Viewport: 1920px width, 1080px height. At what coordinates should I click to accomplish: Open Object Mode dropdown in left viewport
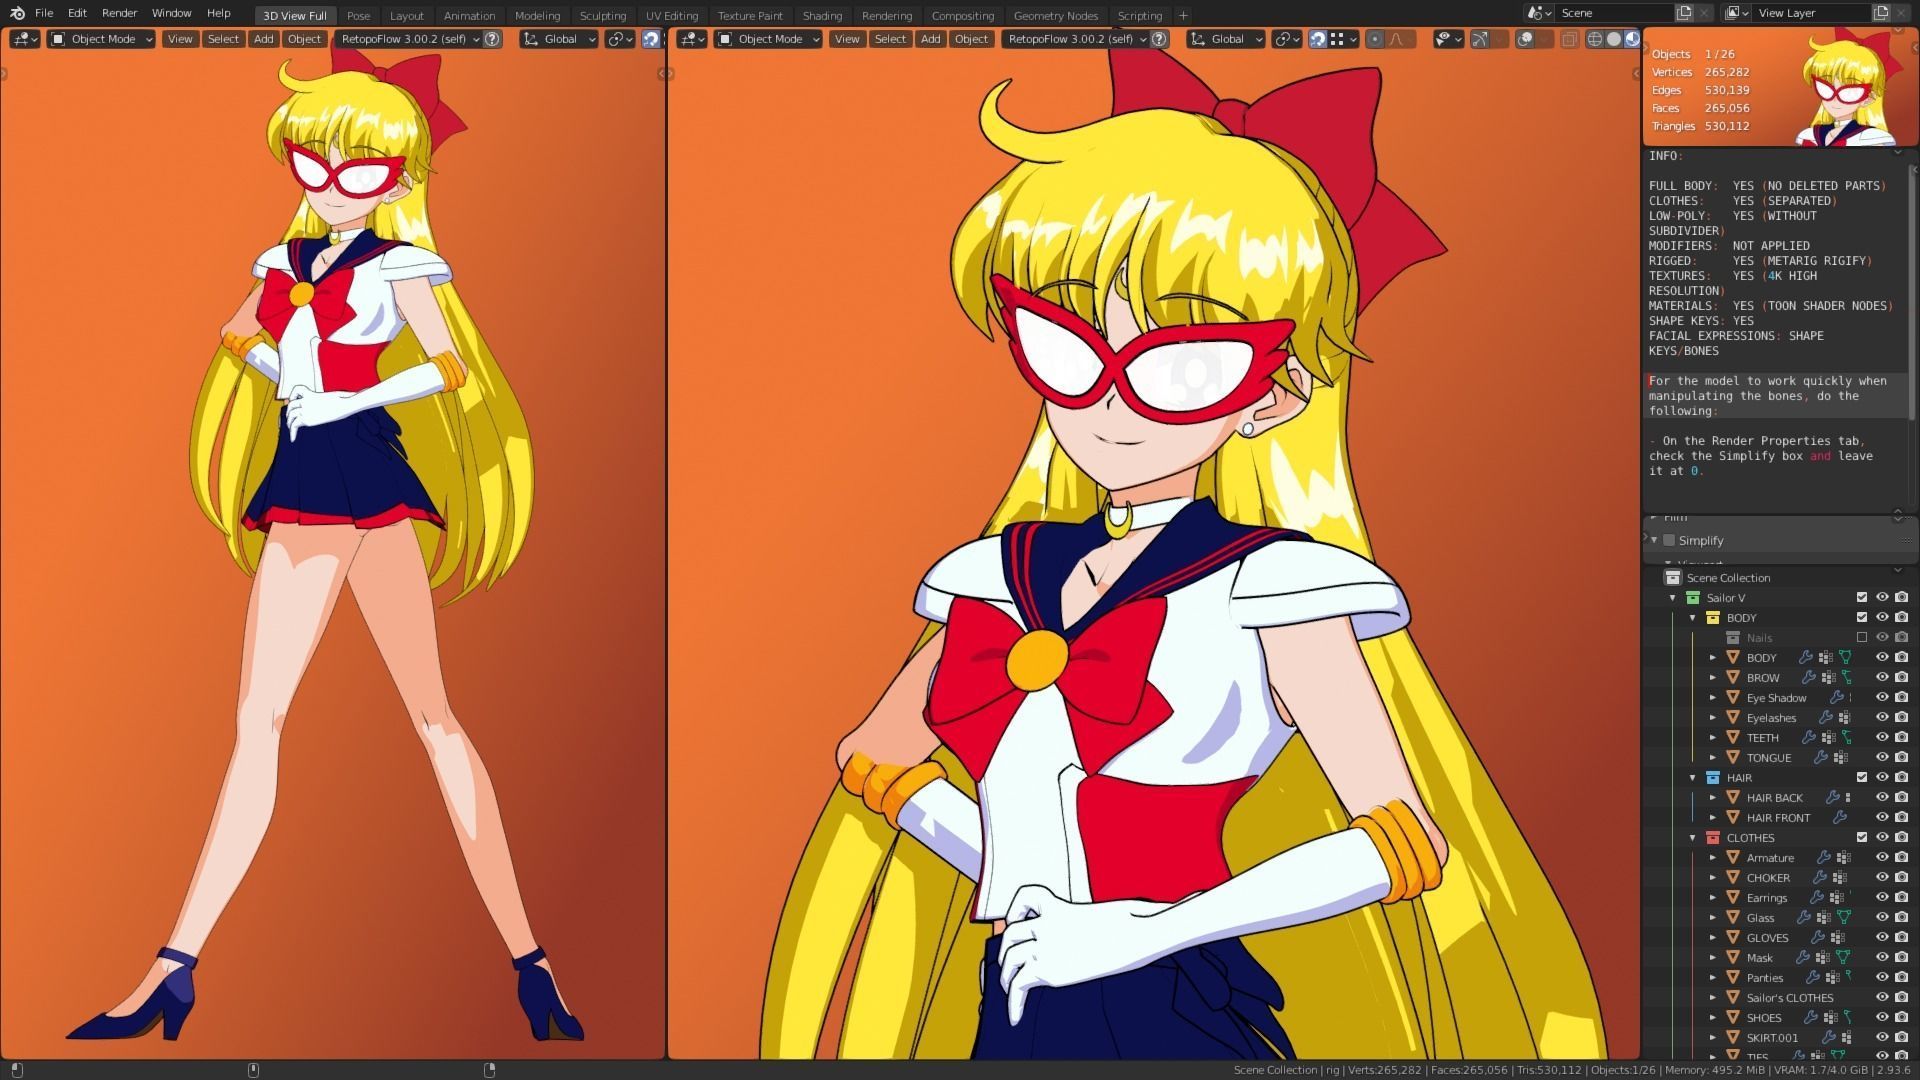(102, 39)
